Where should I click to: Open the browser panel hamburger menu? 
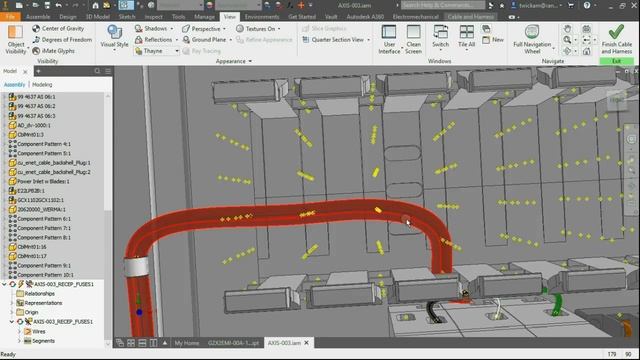click(x=108, y=71)
